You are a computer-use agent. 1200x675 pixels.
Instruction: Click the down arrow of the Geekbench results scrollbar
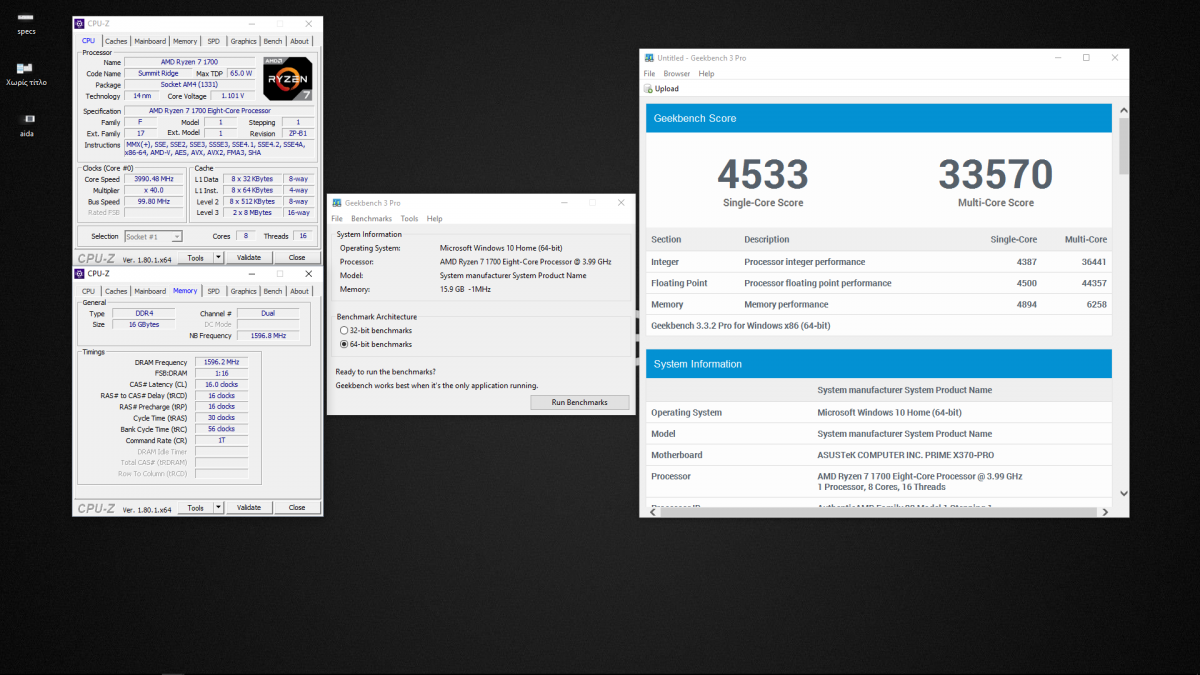1123,493
